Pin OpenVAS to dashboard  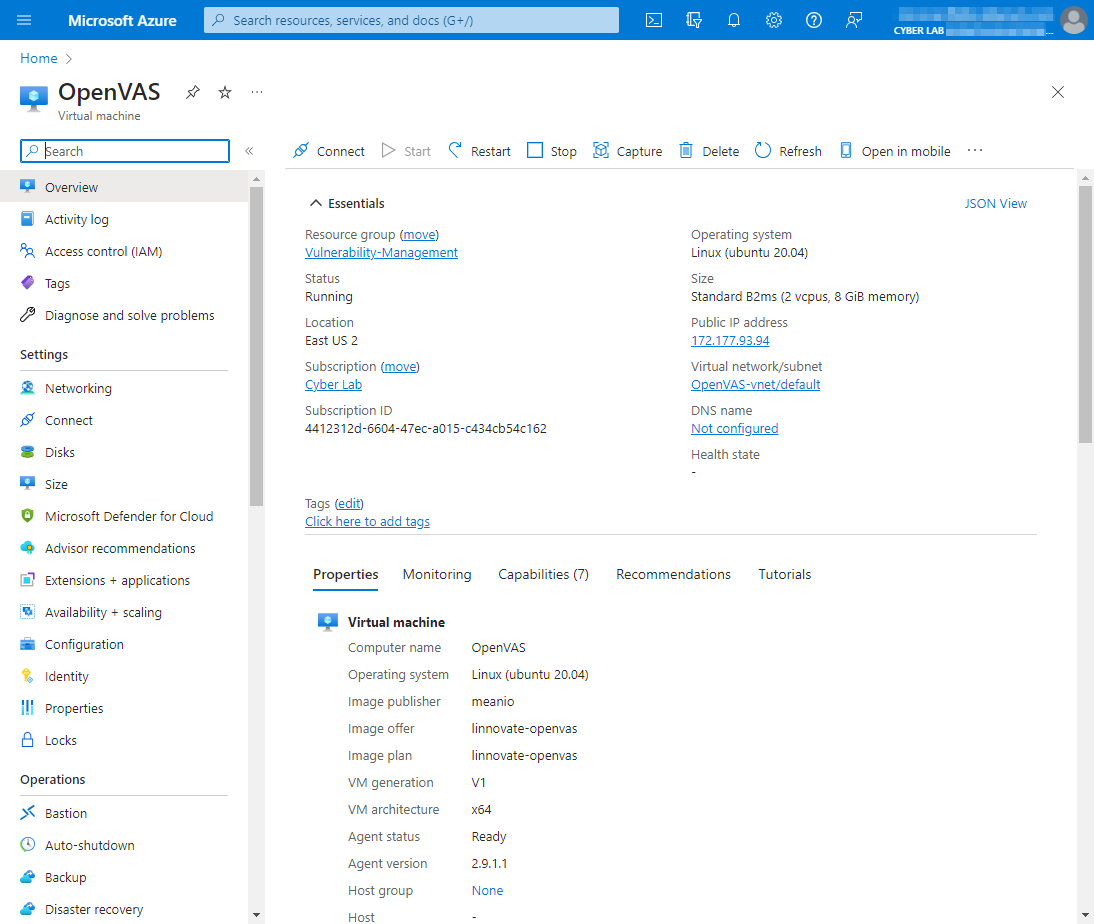coord(193,92)
